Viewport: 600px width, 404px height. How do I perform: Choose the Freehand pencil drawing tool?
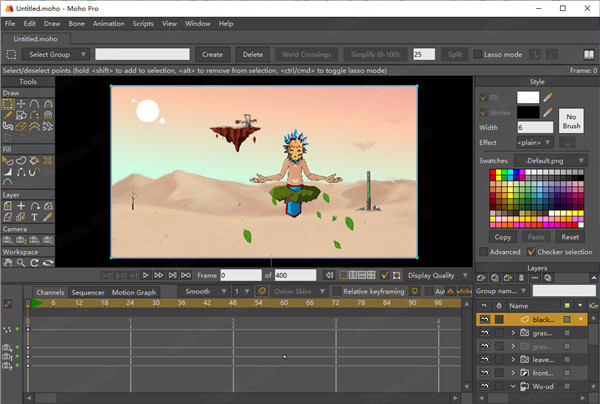tap(8, 115)
